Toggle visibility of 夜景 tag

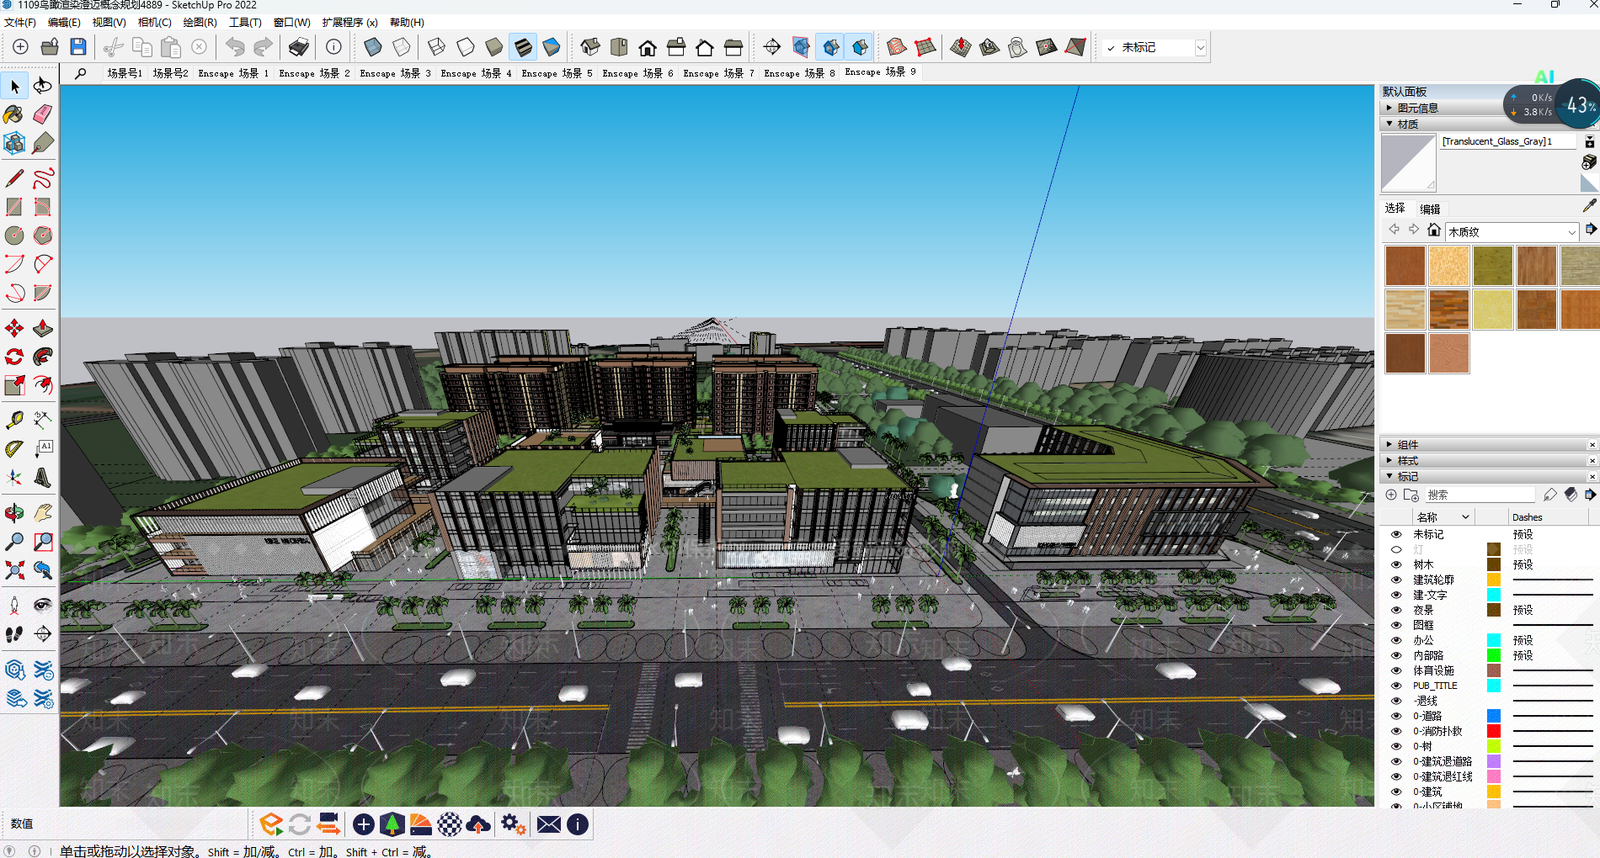click(x=1396, y=610)
